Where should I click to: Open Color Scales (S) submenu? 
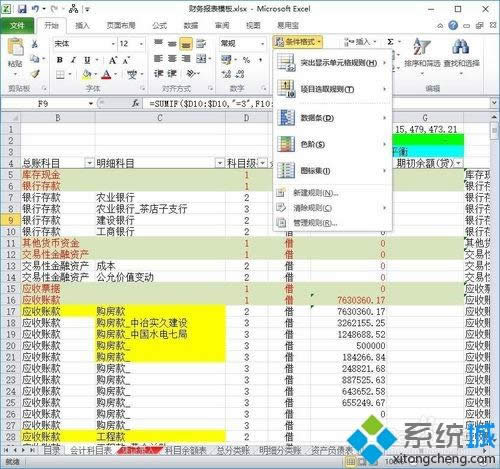click(332, 144)
